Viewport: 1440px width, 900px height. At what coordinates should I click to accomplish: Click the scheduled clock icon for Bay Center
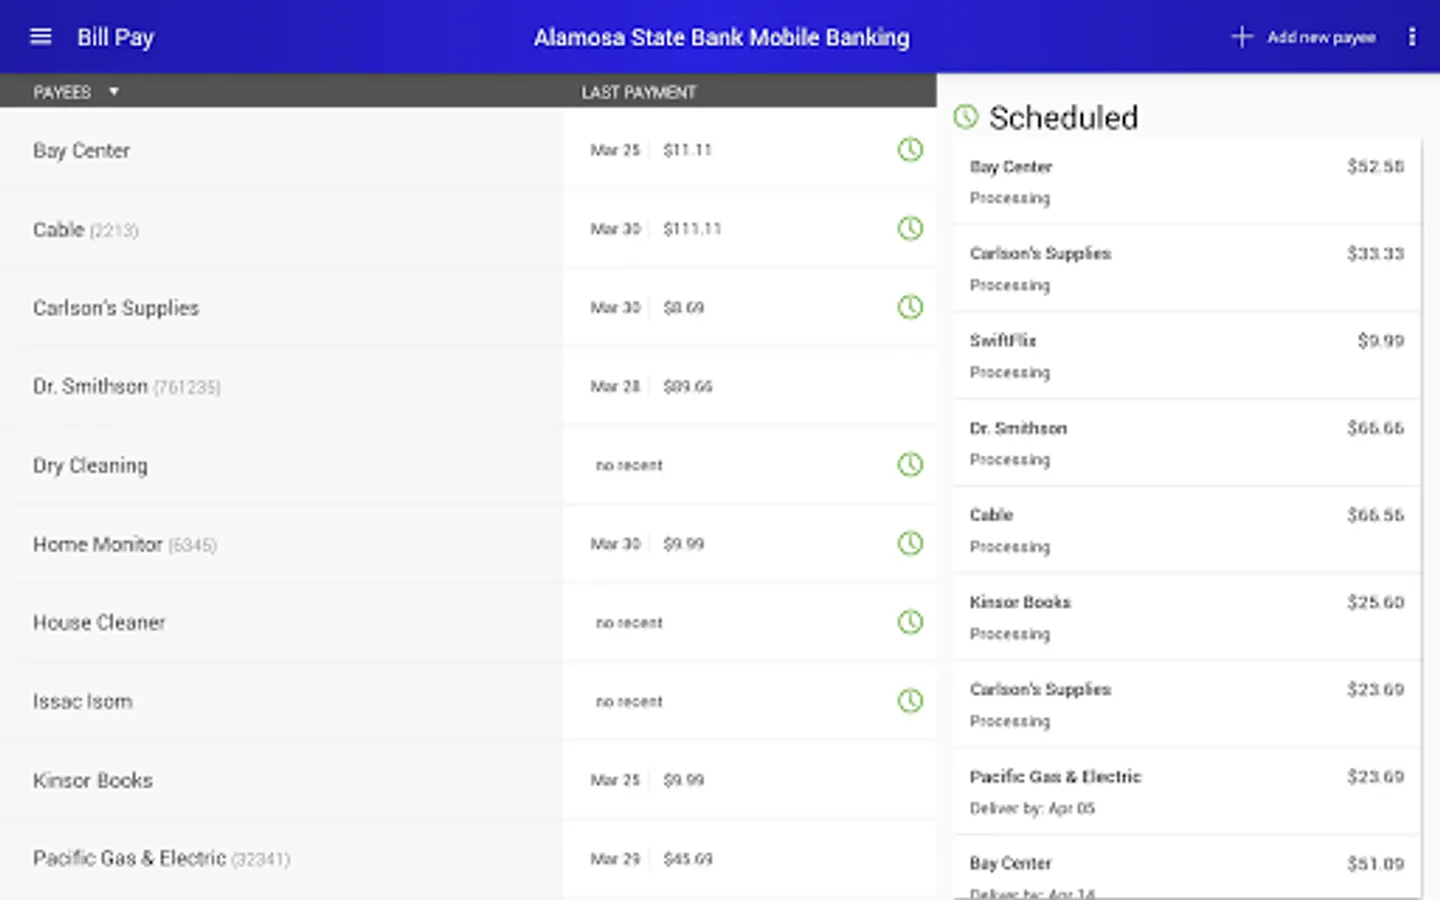pos(910,150)
